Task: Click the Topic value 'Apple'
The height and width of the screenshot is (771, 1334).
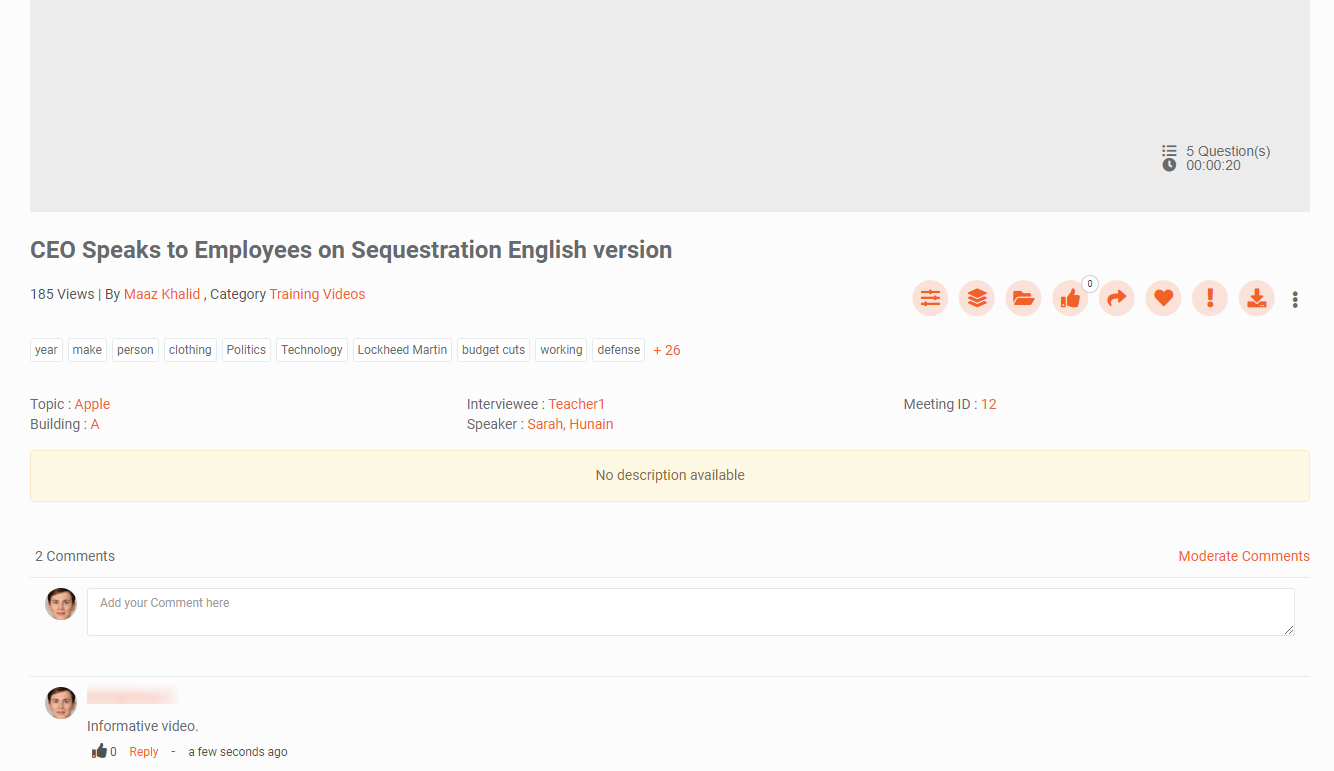Action: click(x=92, y=404)
